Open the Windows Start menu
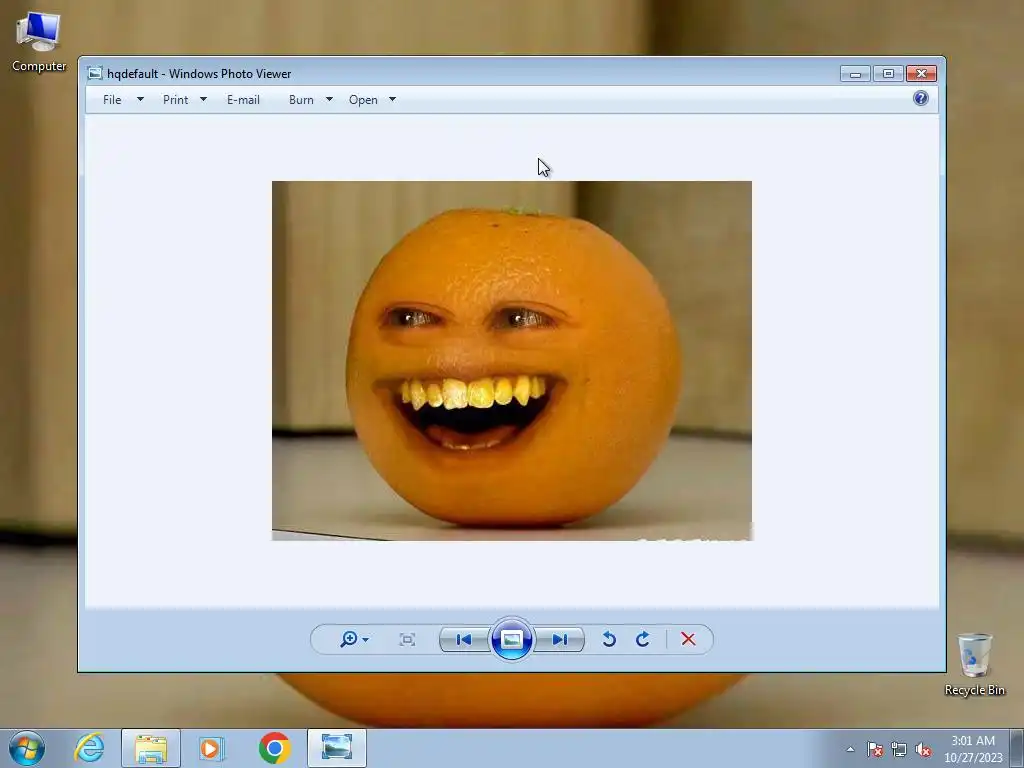The image size is (1024, 768). 27,748
